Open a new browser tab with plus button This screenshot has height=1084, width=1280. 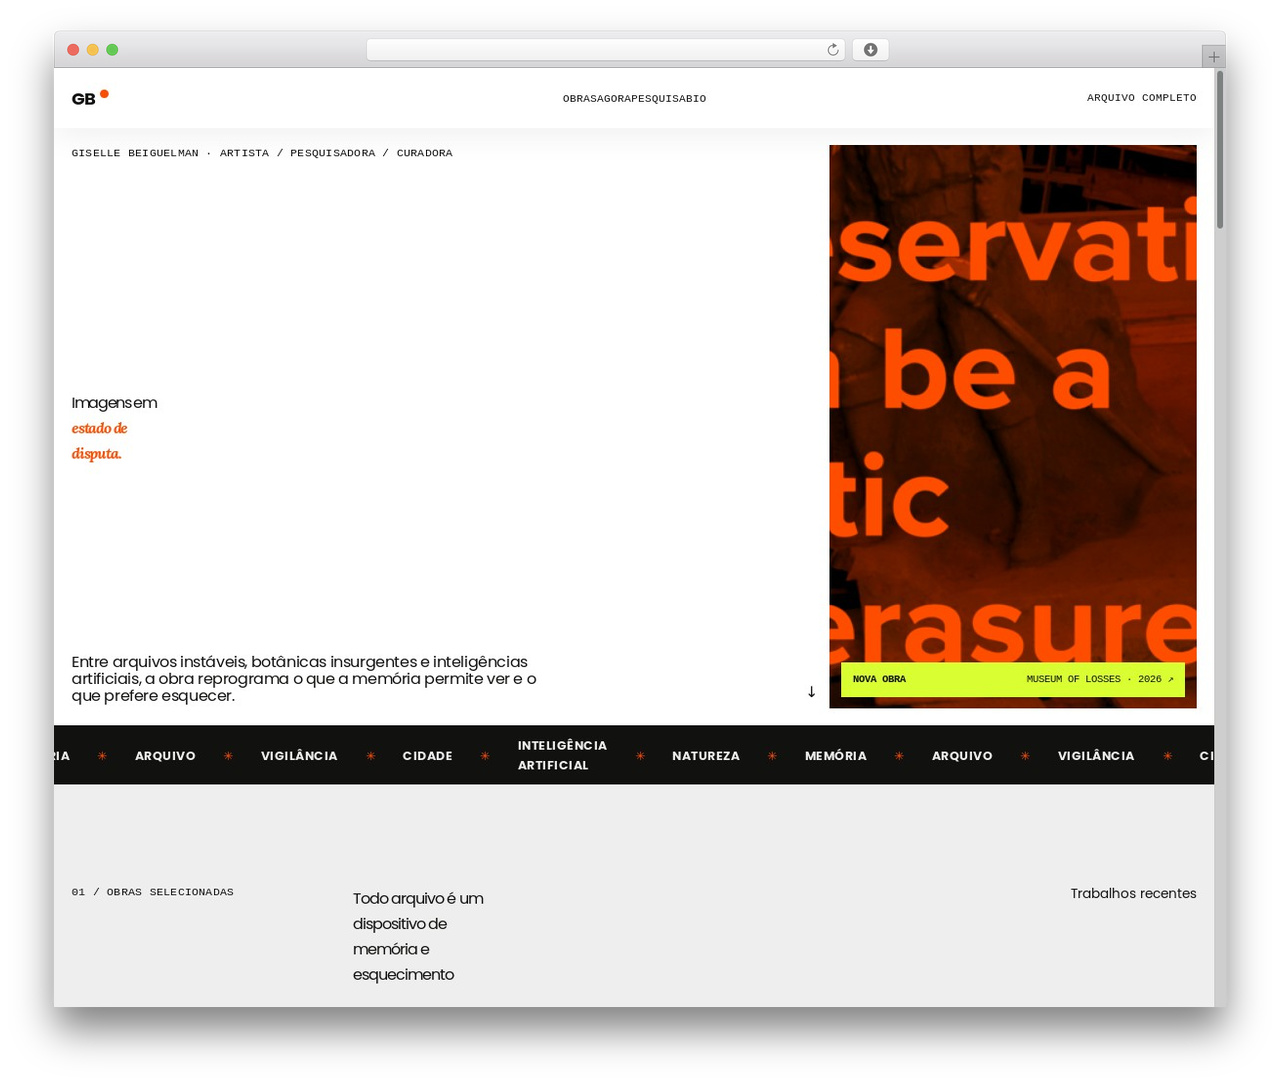pyautogui.click(x=1214, y=57)
